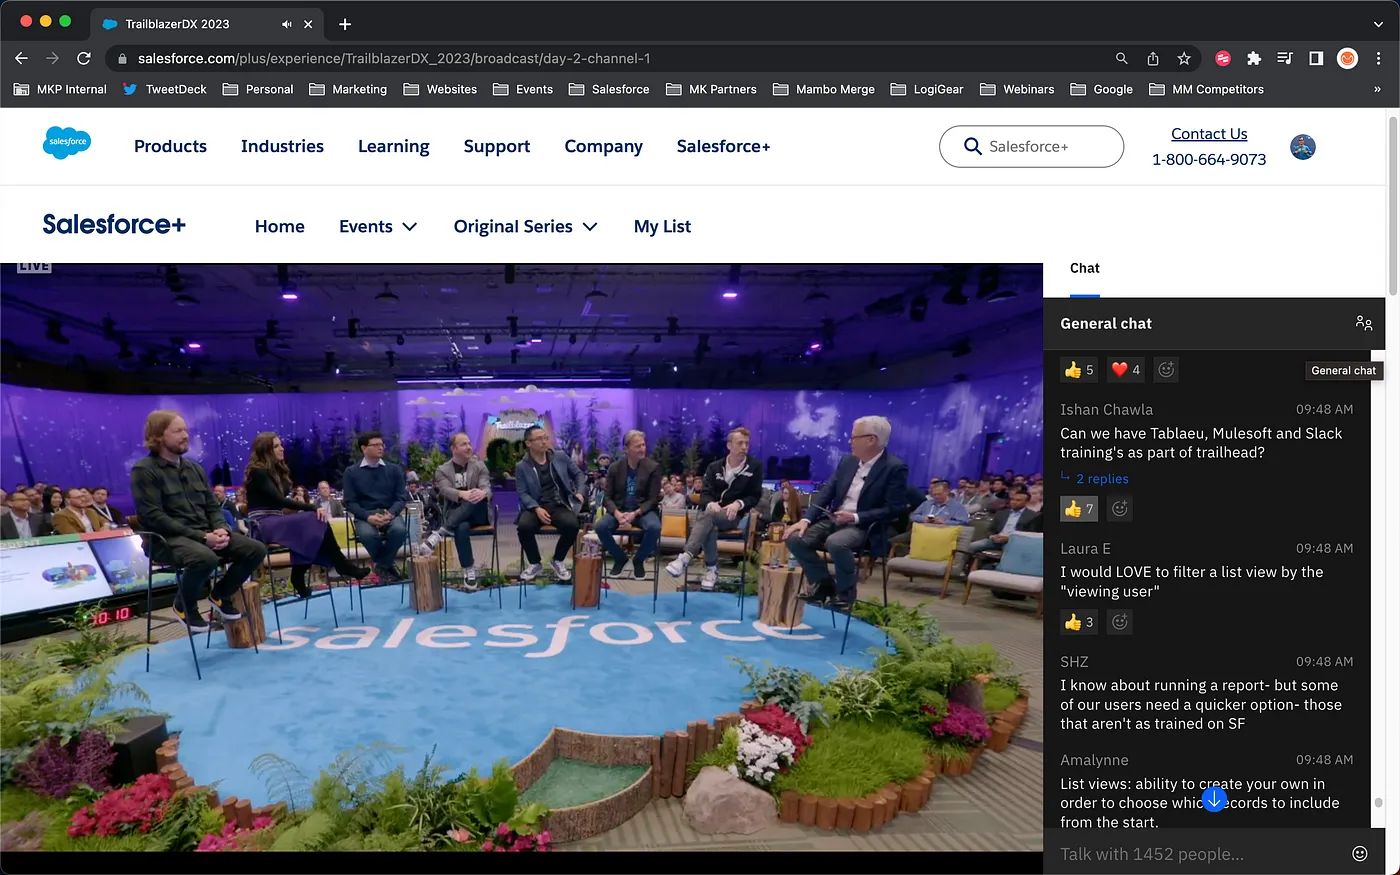Add a reaction beside the heart reaction
Viewport: 1400px width, 875px height.
click(1166, 370)
